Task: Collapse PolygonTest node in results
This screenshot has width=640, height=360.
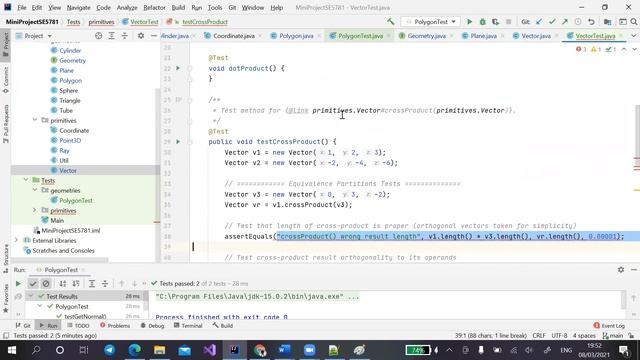Action: pos(40,306)
